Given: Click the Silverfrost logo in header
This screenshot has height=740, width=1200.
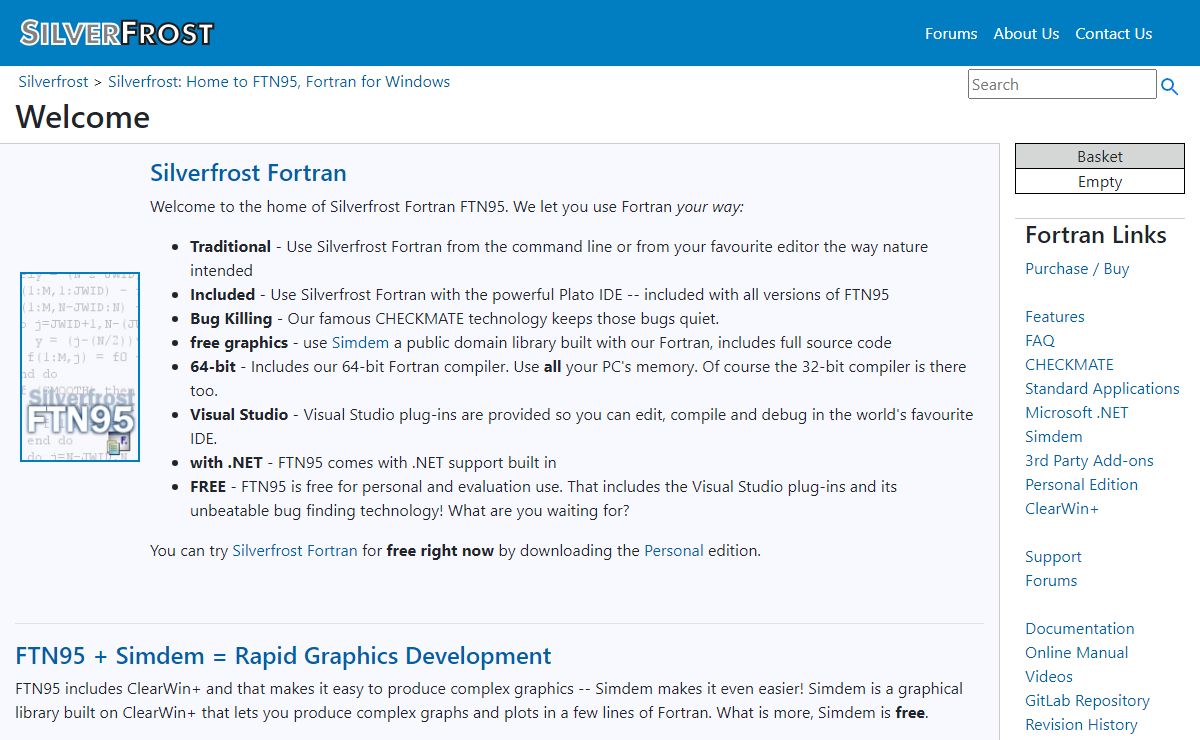Looking at the screenshot, I should click(117, 33).
